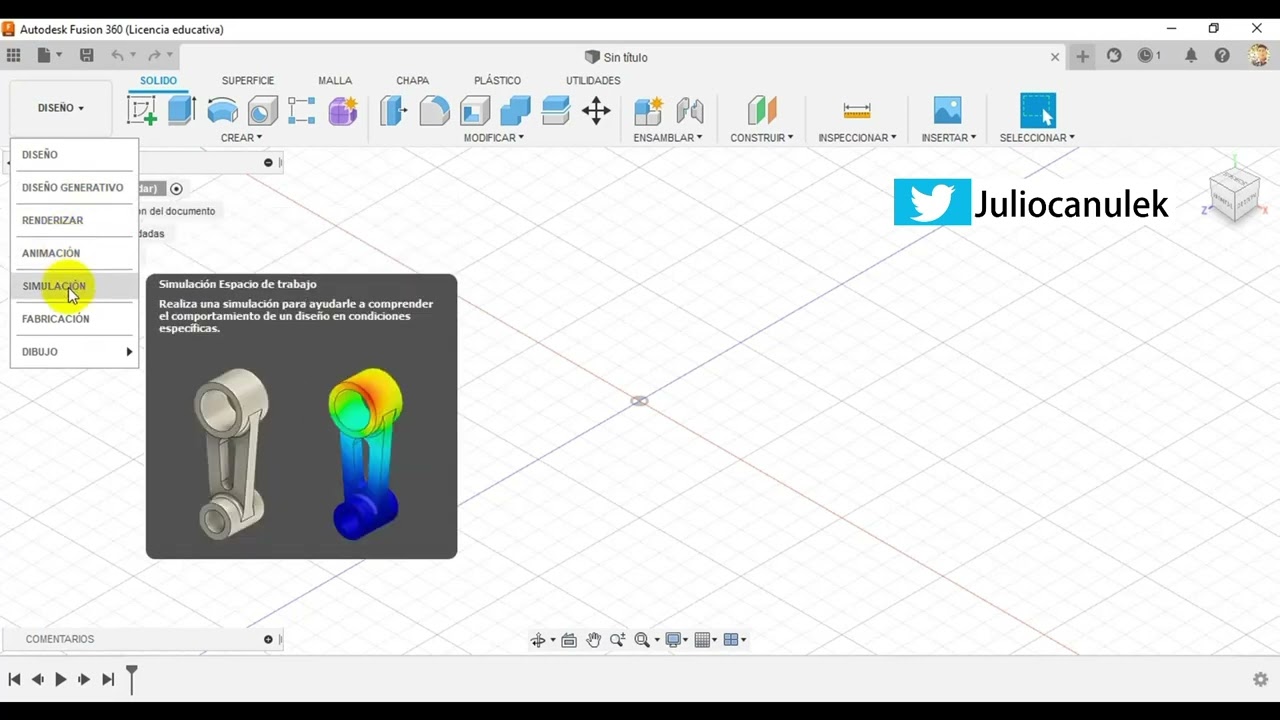Choose DISEÑO in the workspace menu
Image resolution: width=1280 pixels, height=720 pixels.
(x=74, y=155)
